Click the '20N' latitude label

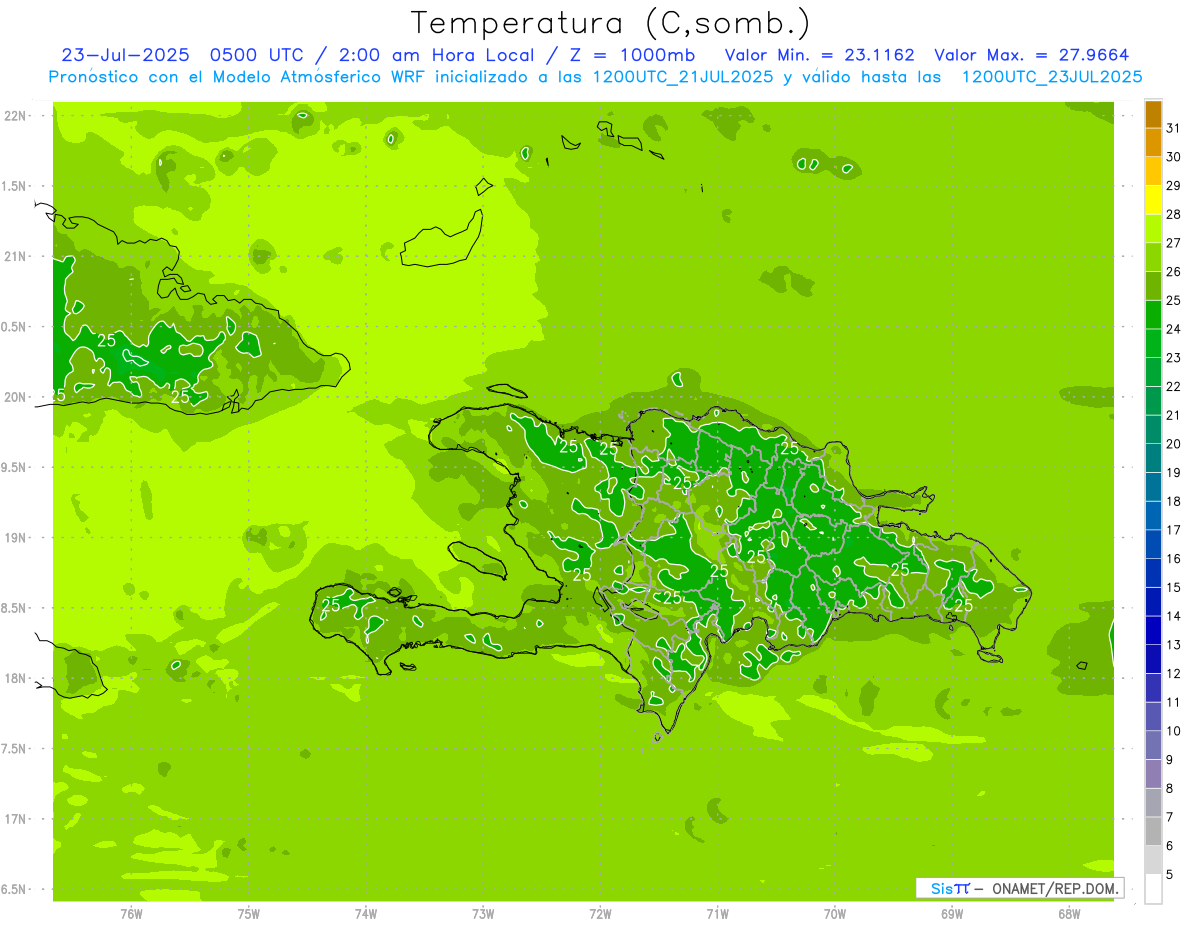coord(16,397)
